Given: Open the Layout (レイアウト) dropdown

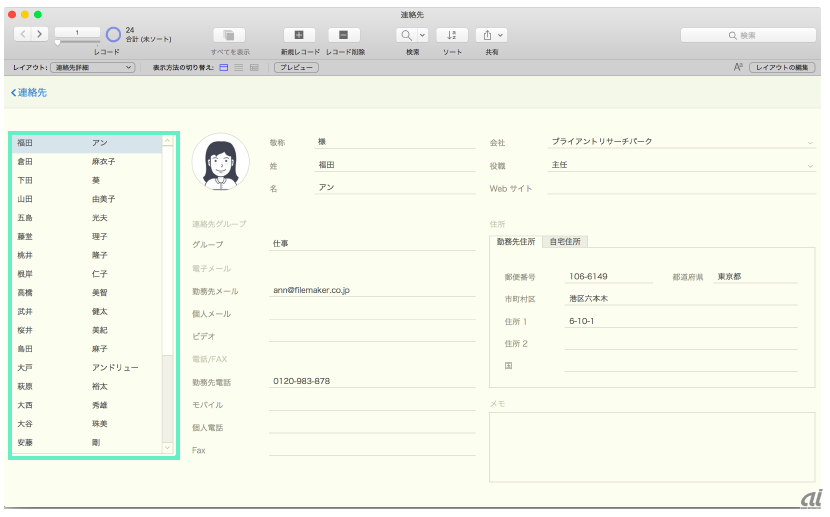Looking at the screenshot, I should (x=92, y=67).
